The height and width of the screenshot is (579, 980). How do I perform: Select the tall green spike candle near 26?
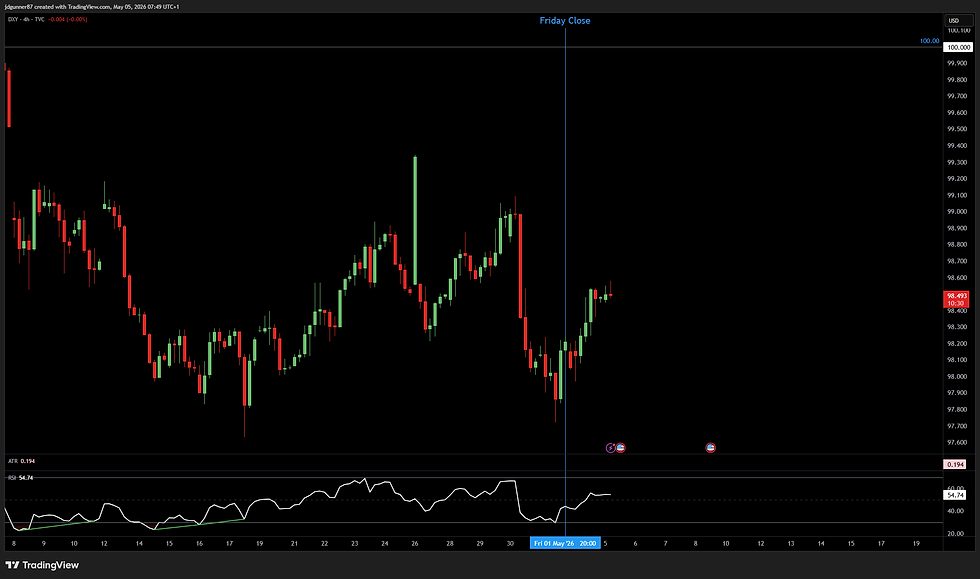pyautogui.click(x=415, y=220)
